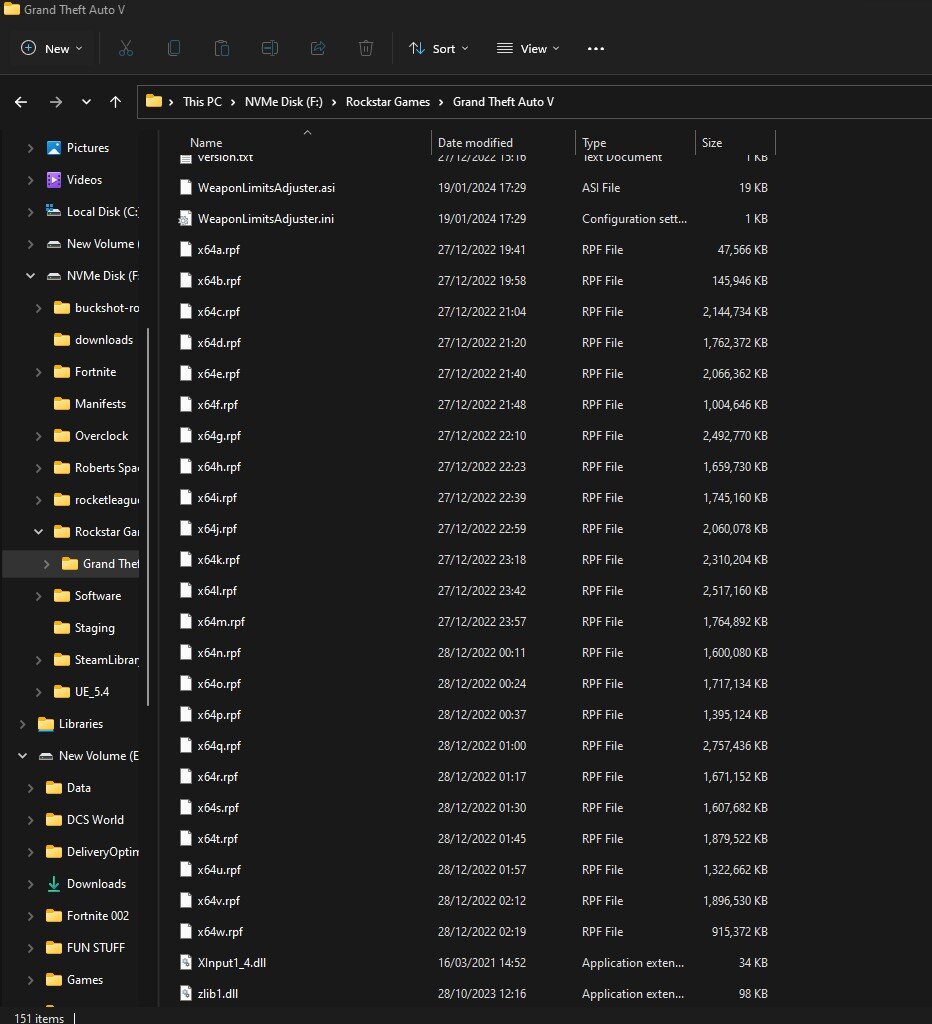
Task: Open the Sort options menu
Action: point(438,48)
